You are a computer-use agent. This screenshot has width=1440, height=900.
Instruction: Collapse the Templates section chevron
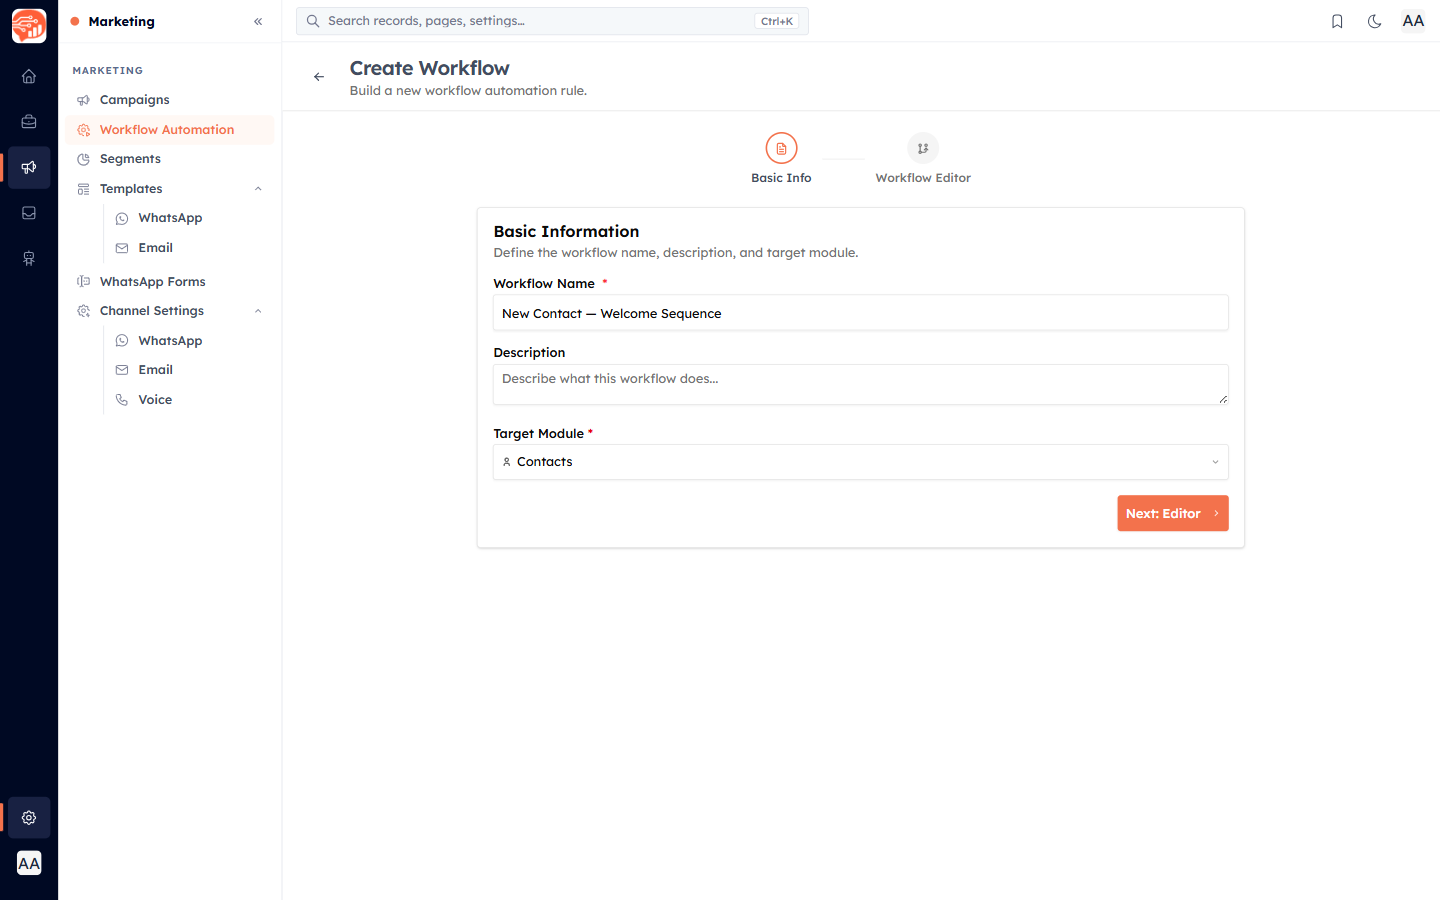[x=258, y=189]
